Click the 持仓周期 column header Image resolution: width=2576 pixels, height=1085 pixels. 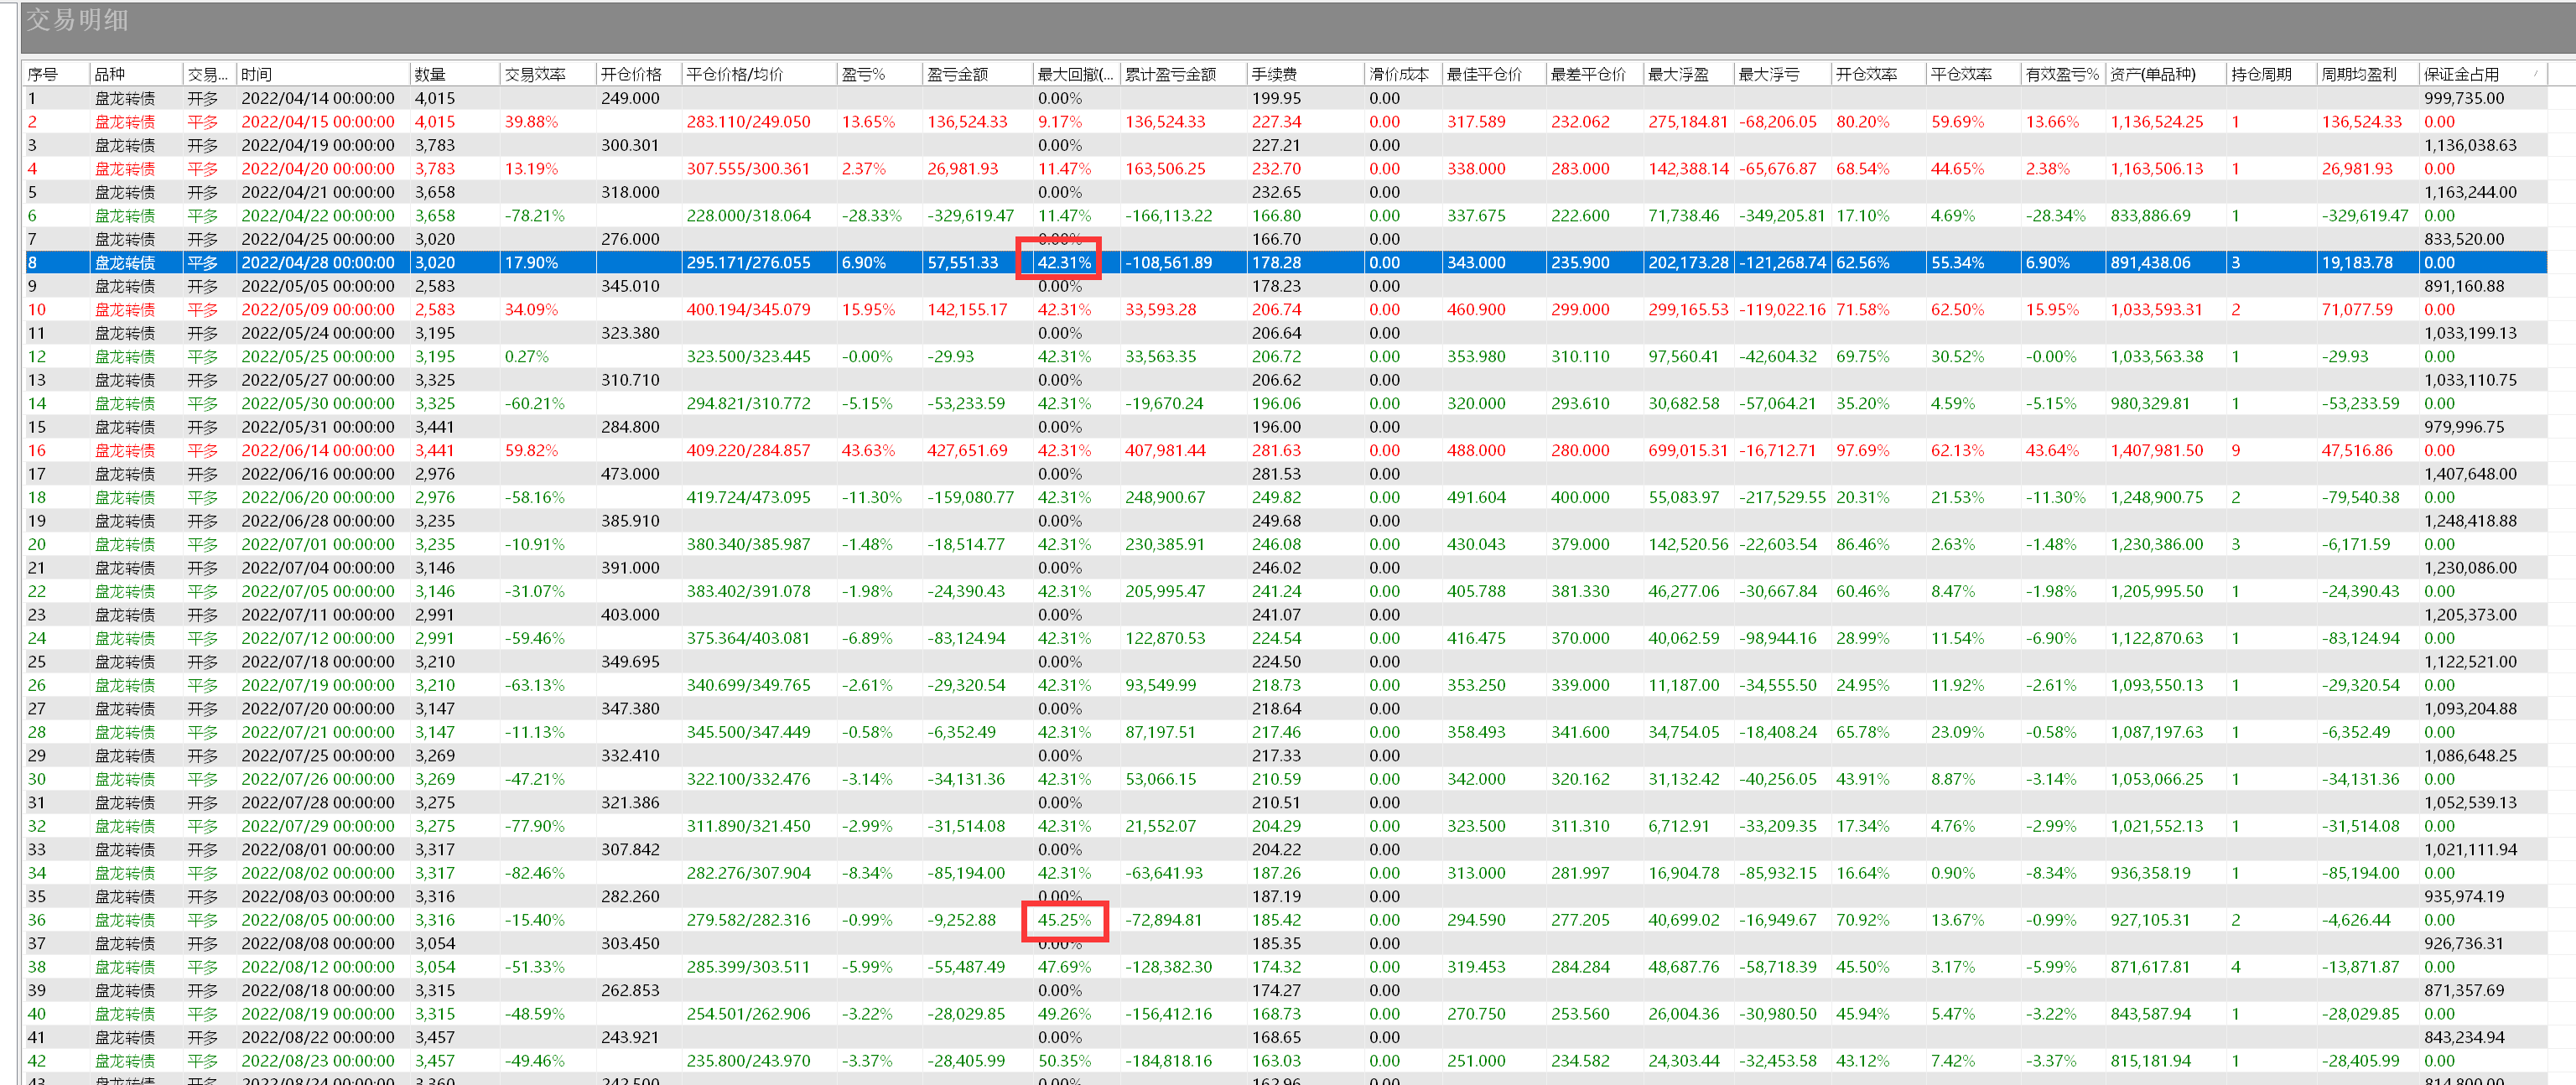pos(2271,74)
